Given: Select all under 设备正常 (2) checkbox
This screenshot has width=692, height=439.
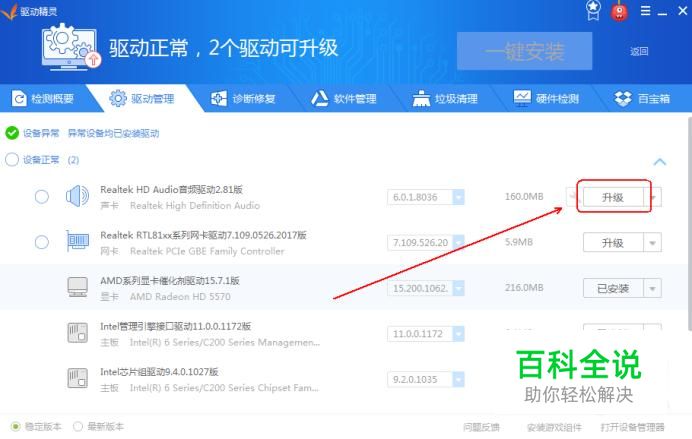Looking at the screenshot, I should pos(12,159).
